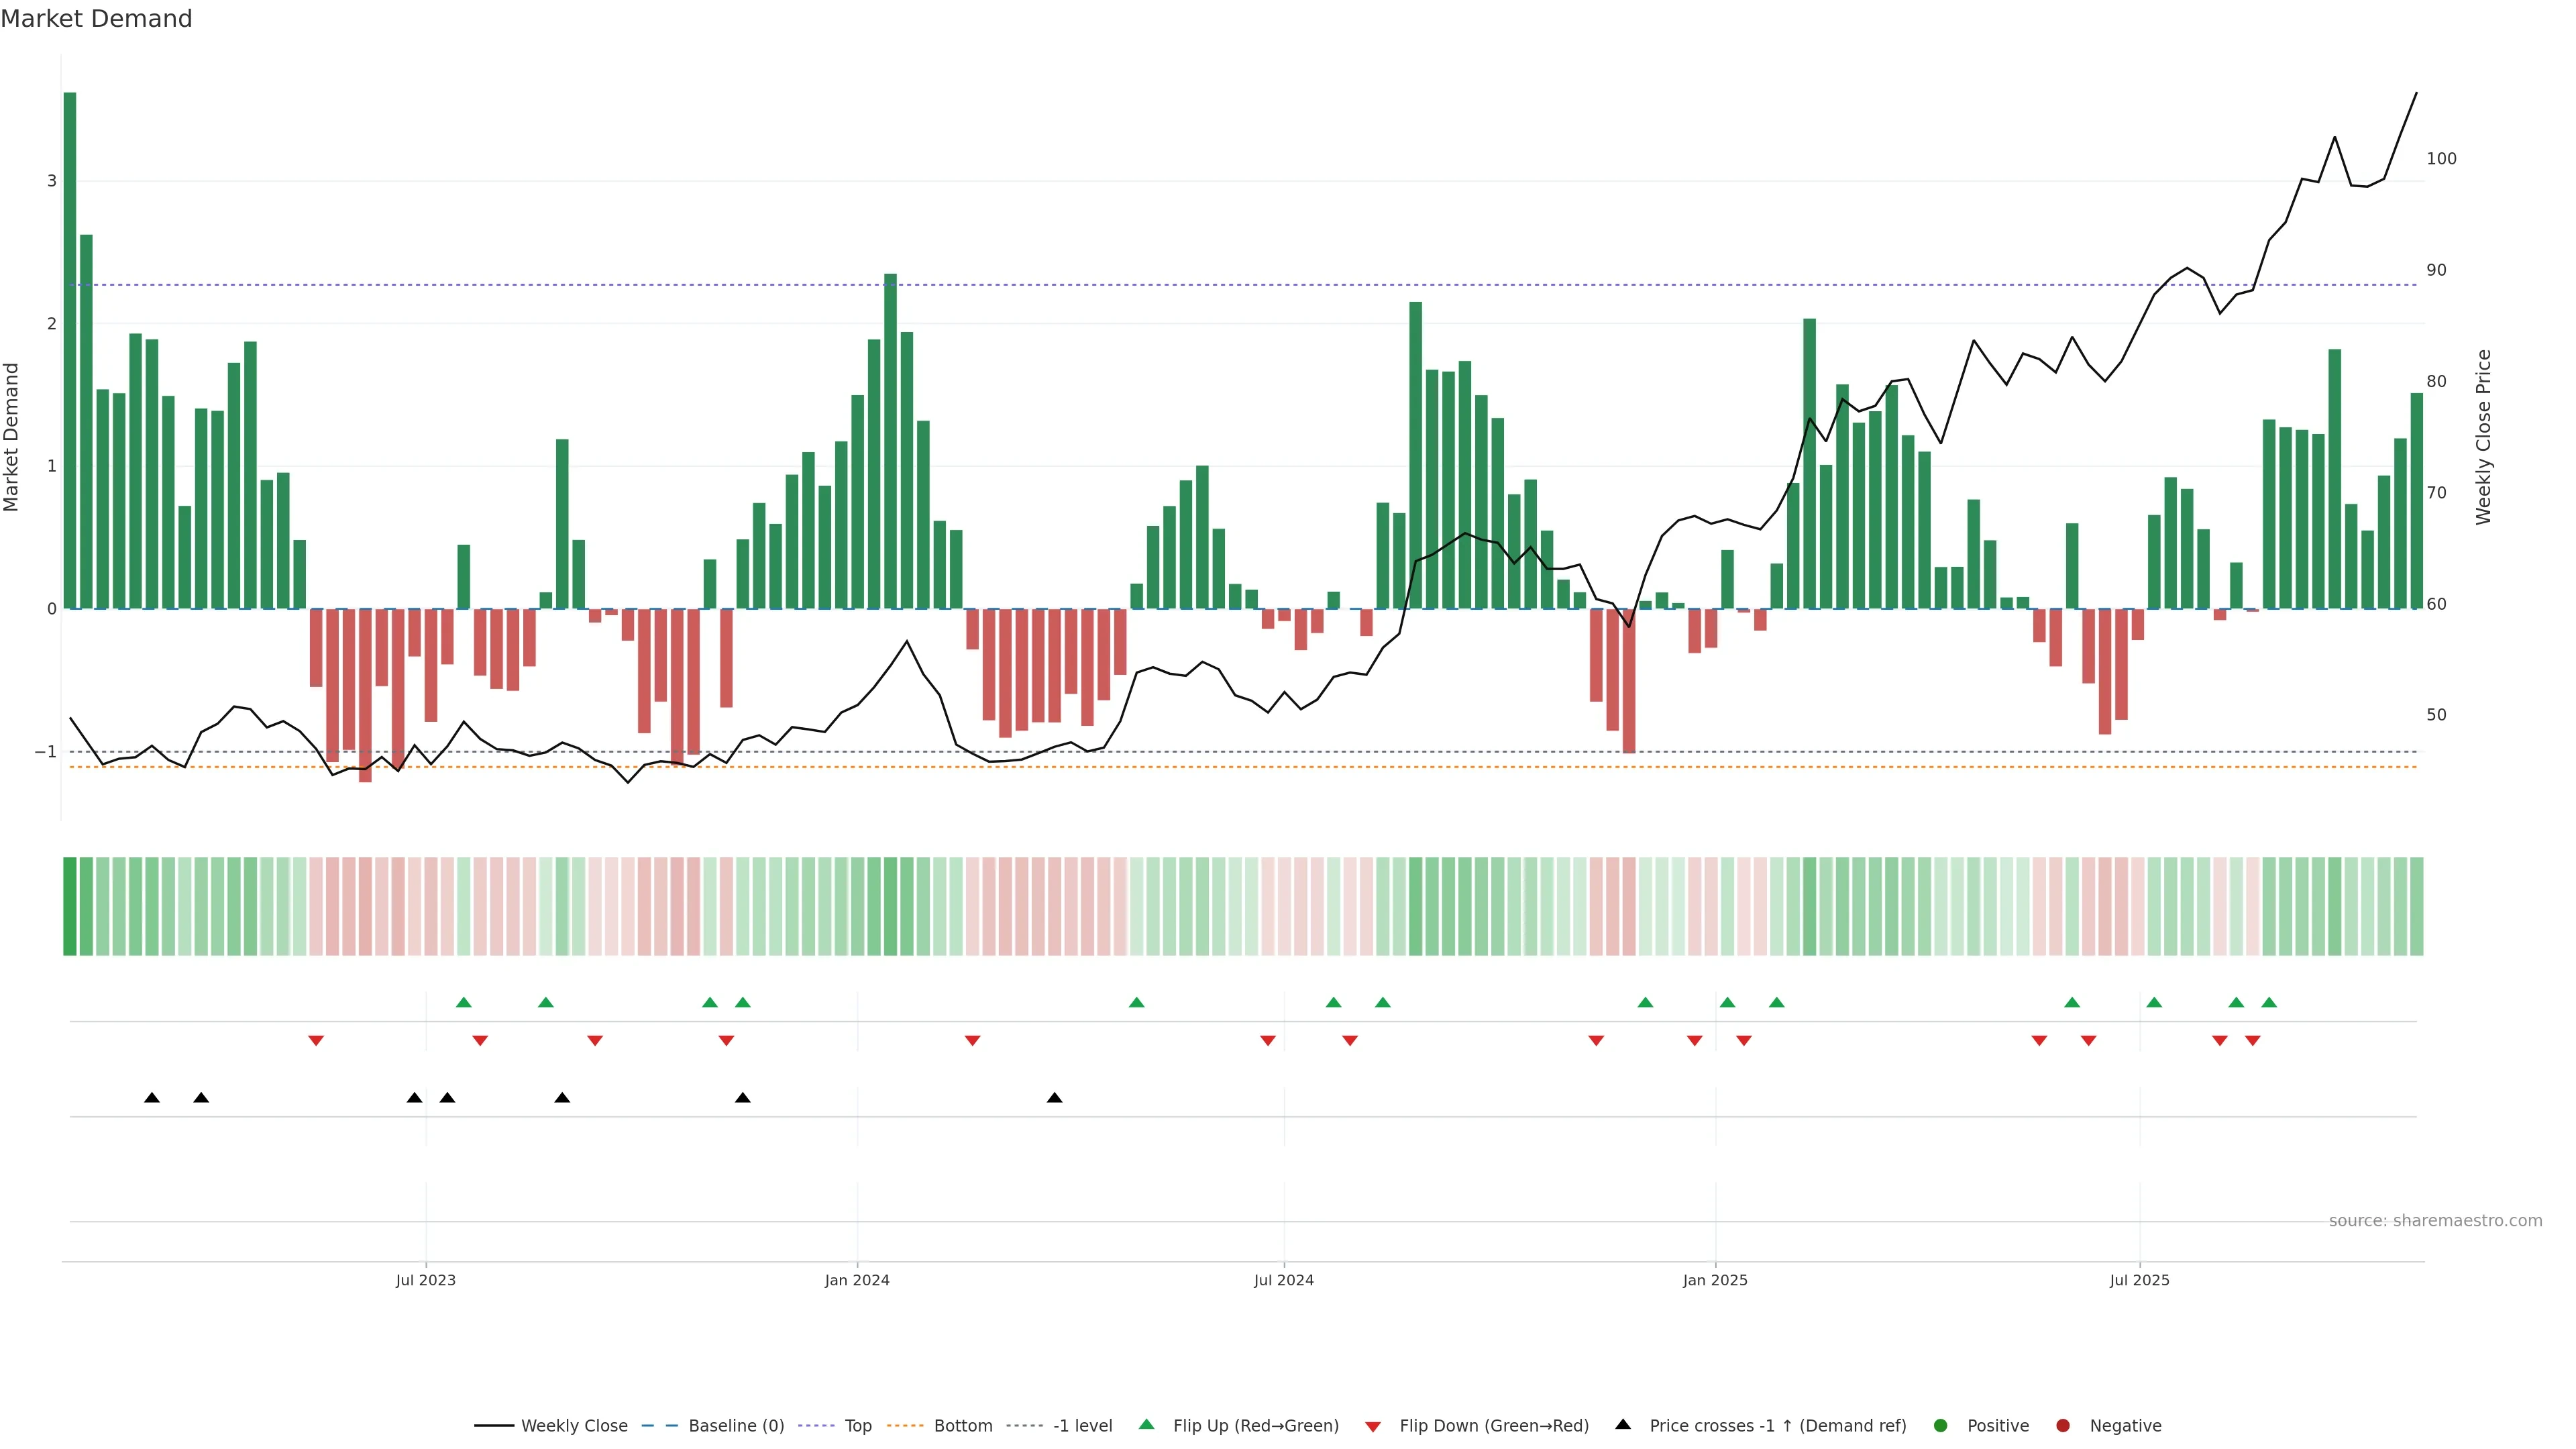Click the dark red Negative legend dot
Image resolution: width=2576 pixels, height=1449 pixels.
[x=2063, y=1426]
